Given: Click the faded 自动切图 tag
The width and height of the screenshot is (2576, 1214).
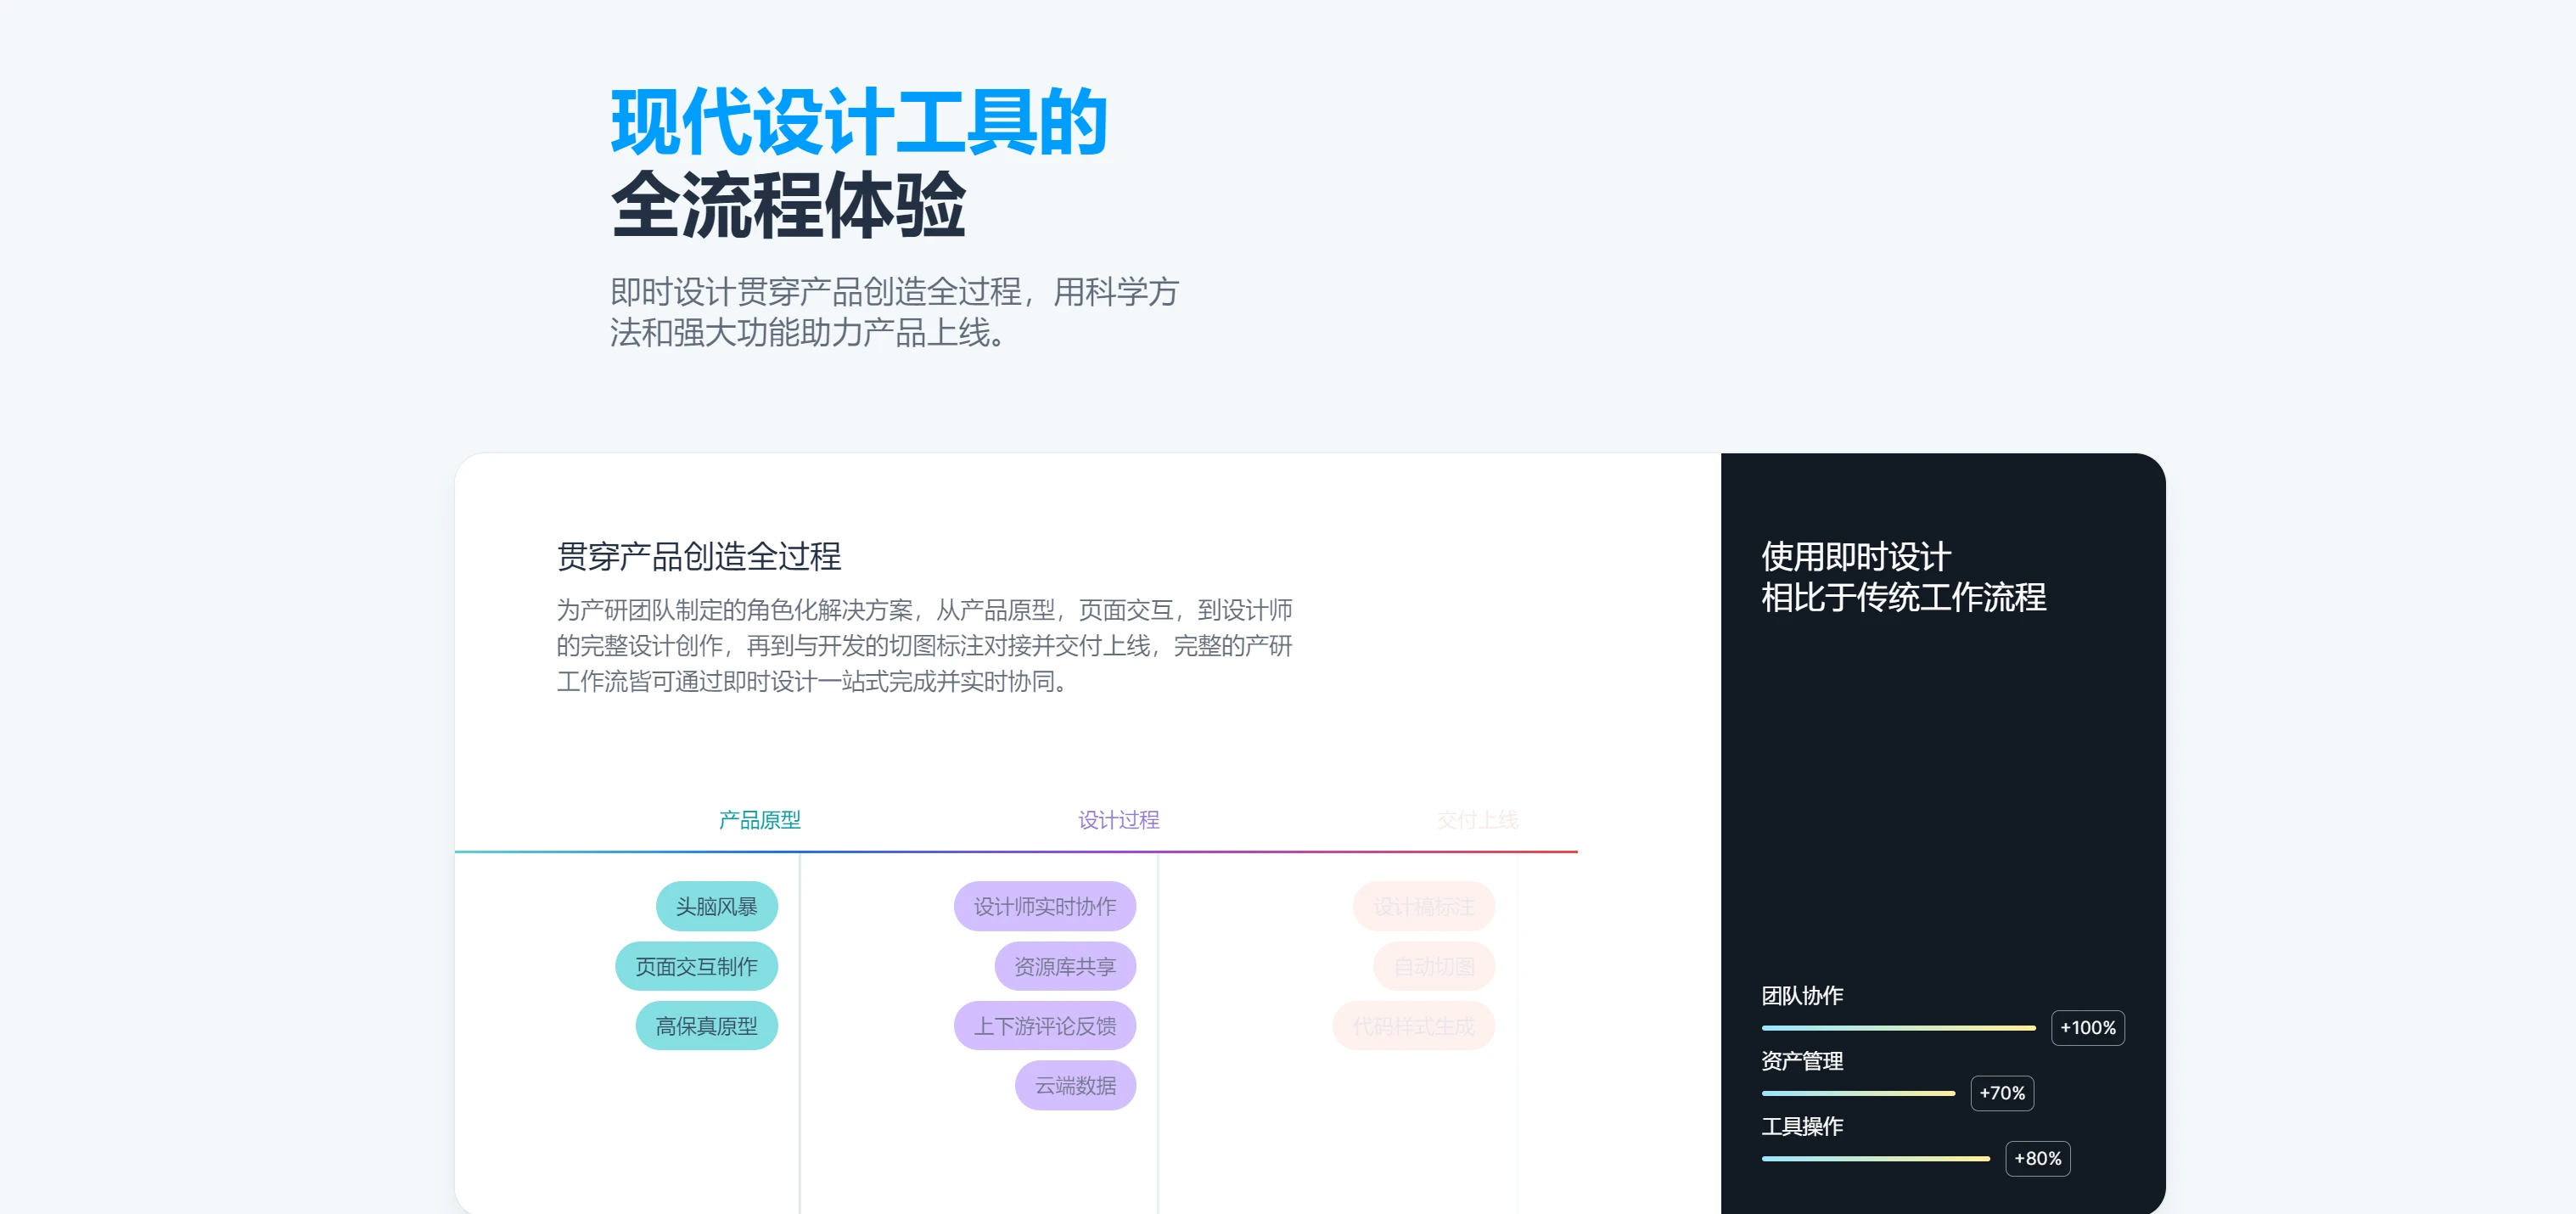Looking at the screenshot, I should coord(1434,966).
